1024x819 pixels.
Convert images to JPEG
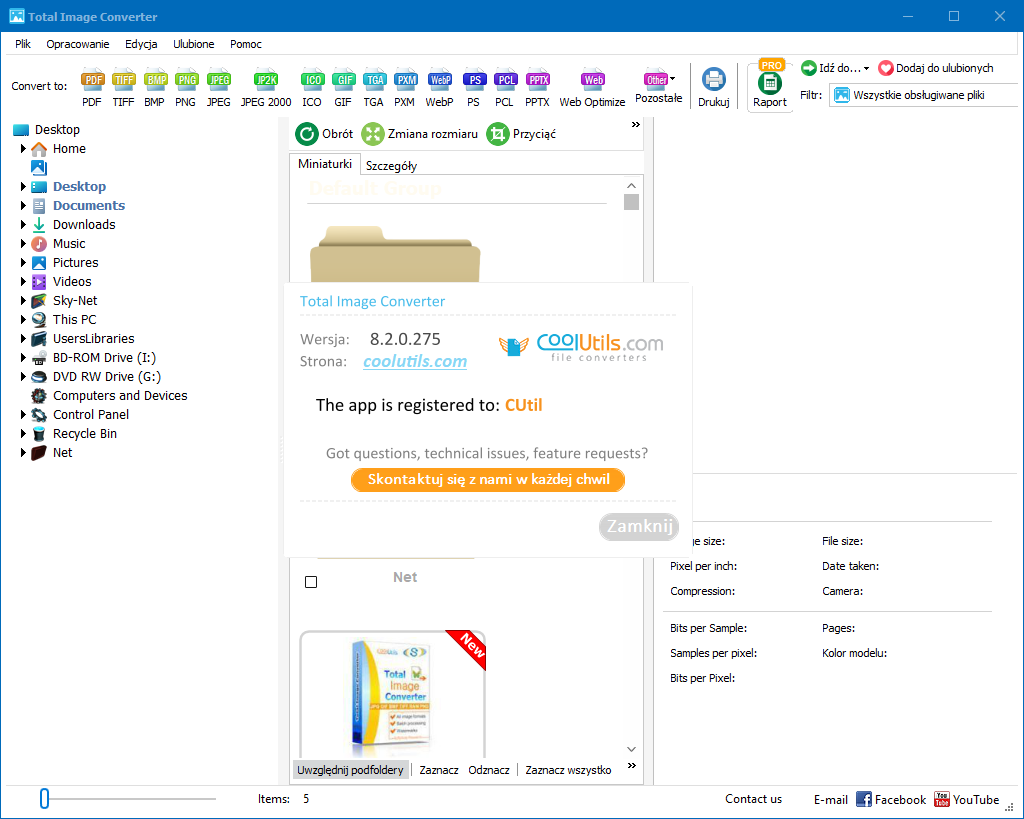(x=219, y=88)
